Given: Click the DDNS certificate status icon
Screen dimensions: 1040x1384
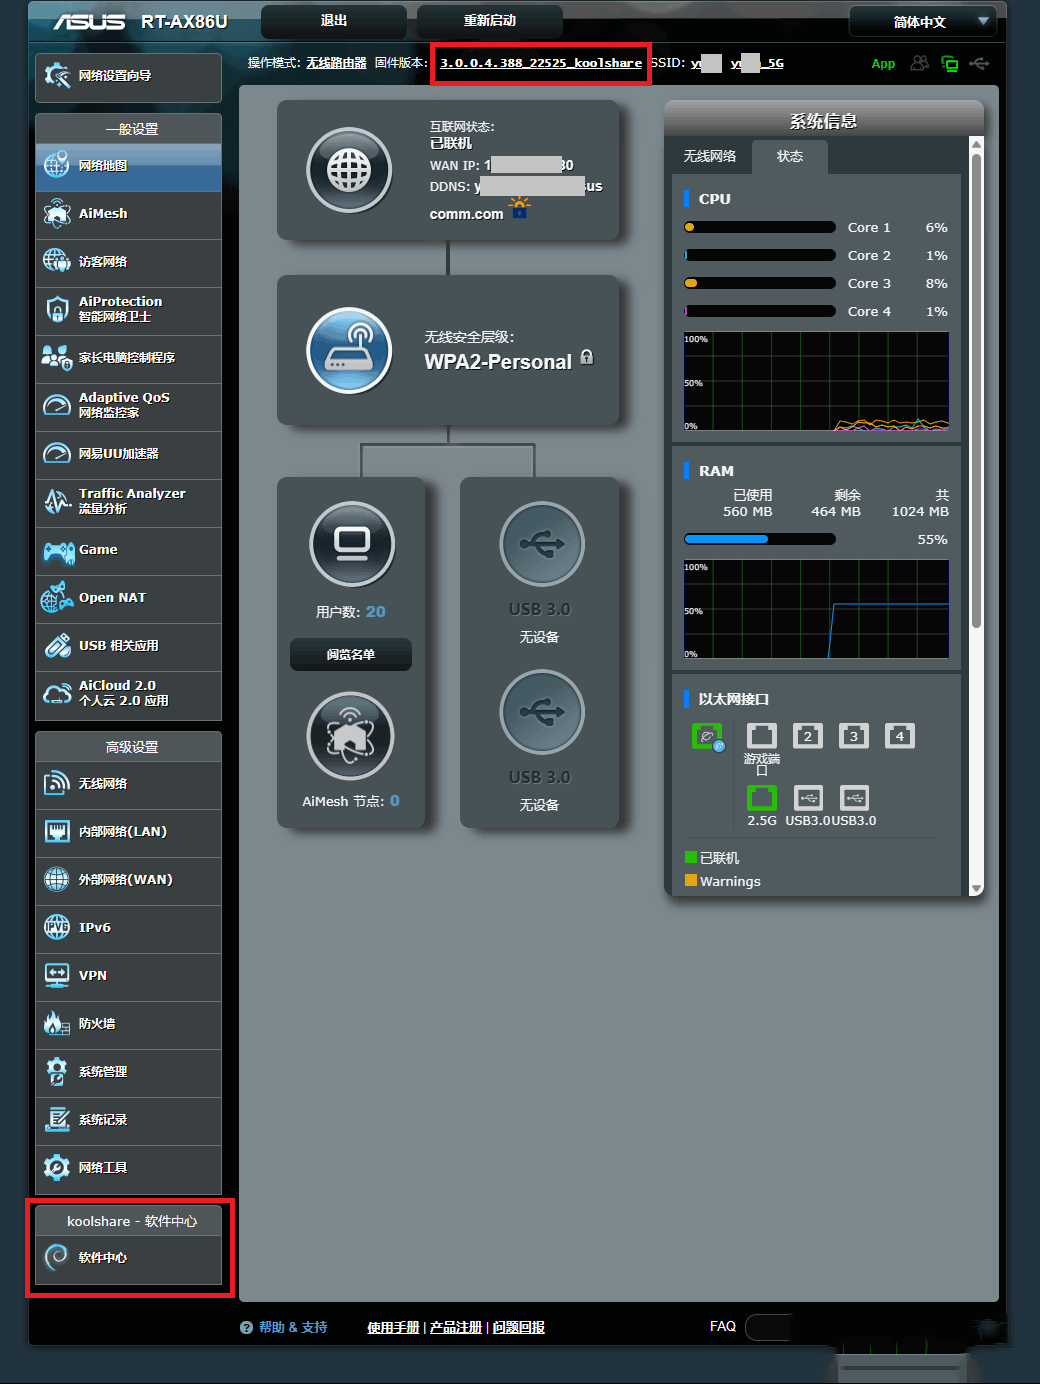Looking at the screenshot, I should (x=520, y=208).
